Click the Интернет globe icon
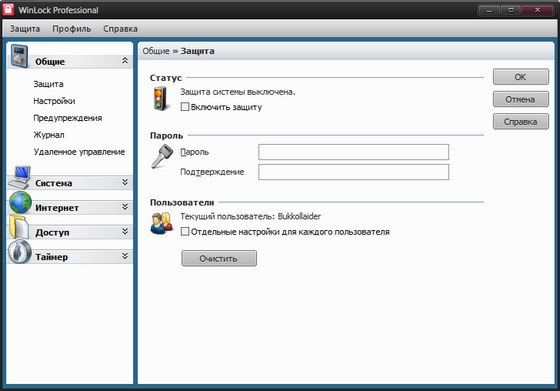Screen dimensions: 560x391 tap(20, 202)
